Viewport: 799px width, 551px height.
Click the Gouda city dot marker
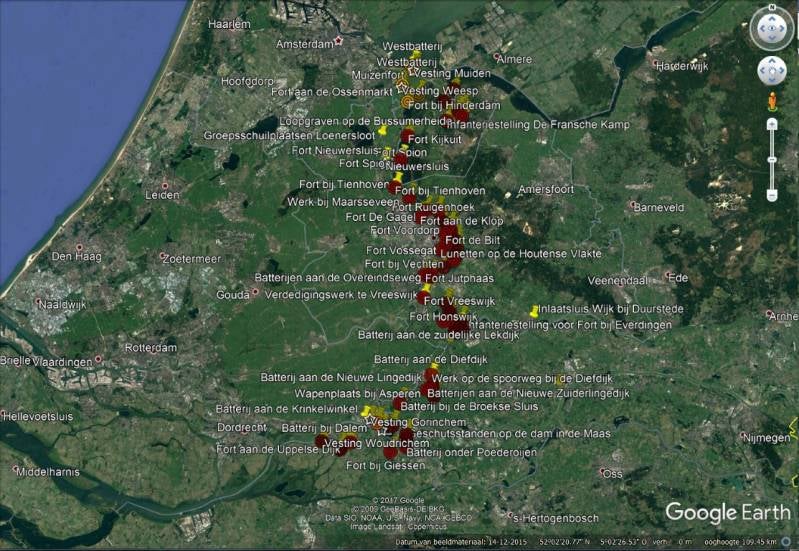pos(255,293)
